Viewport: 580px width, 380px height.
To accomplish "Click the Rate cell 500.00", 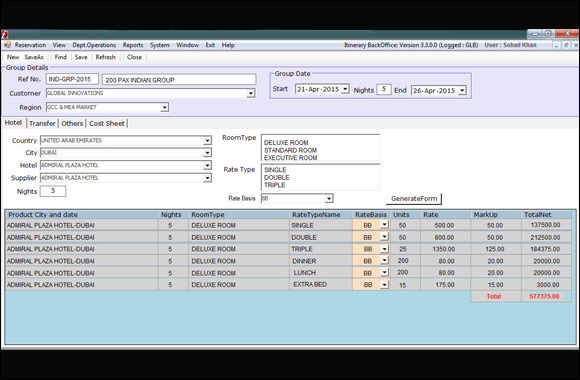I will pos(444,225).
